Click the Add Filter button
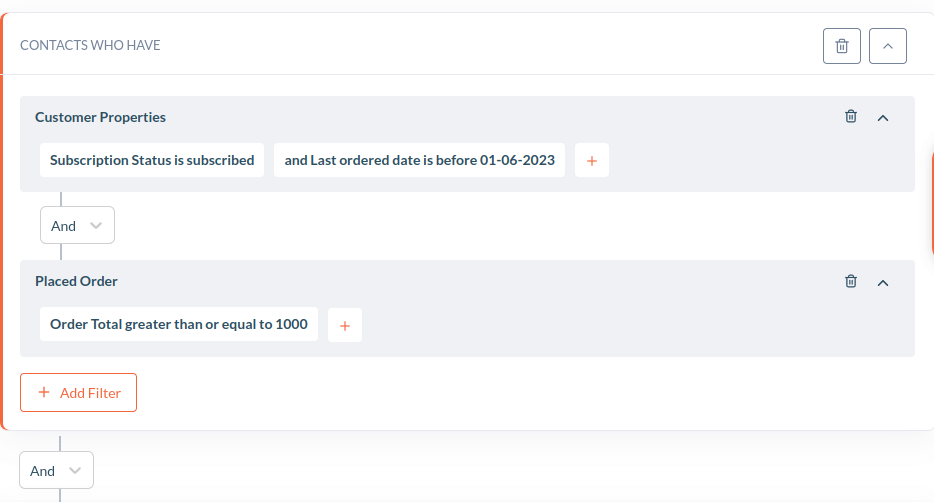This screenshot has width=934, height=502. (x=79, y=392)
